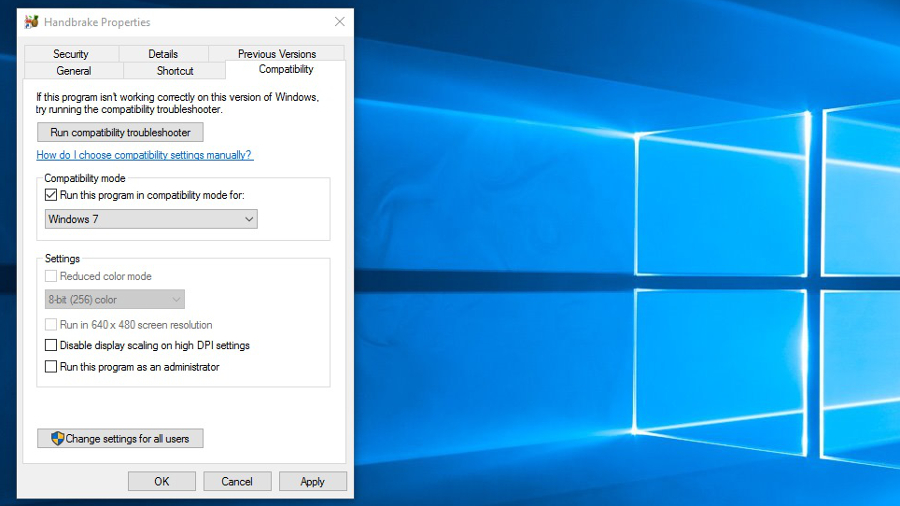The height and width of the screenshot is (506, 900).
Task: Open the Previous Versions tab
Action: [277, 54]
